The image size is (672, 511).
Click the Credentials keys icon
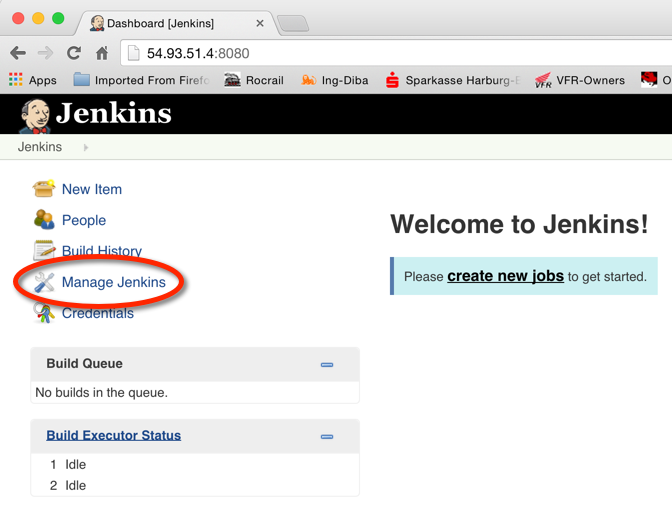click(44, 313)
